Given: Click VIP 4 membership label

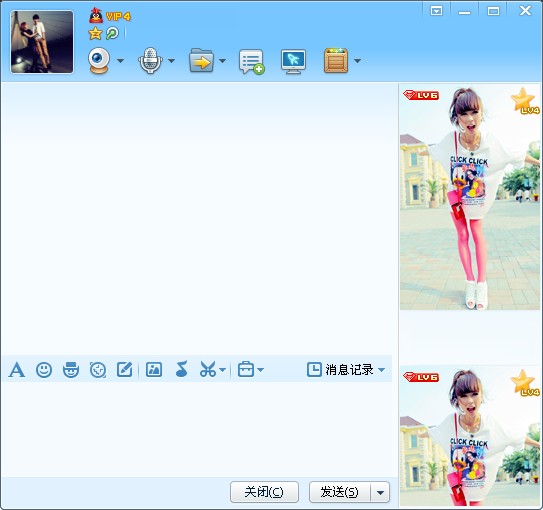Looking at the screenshot, I should 118,16.
